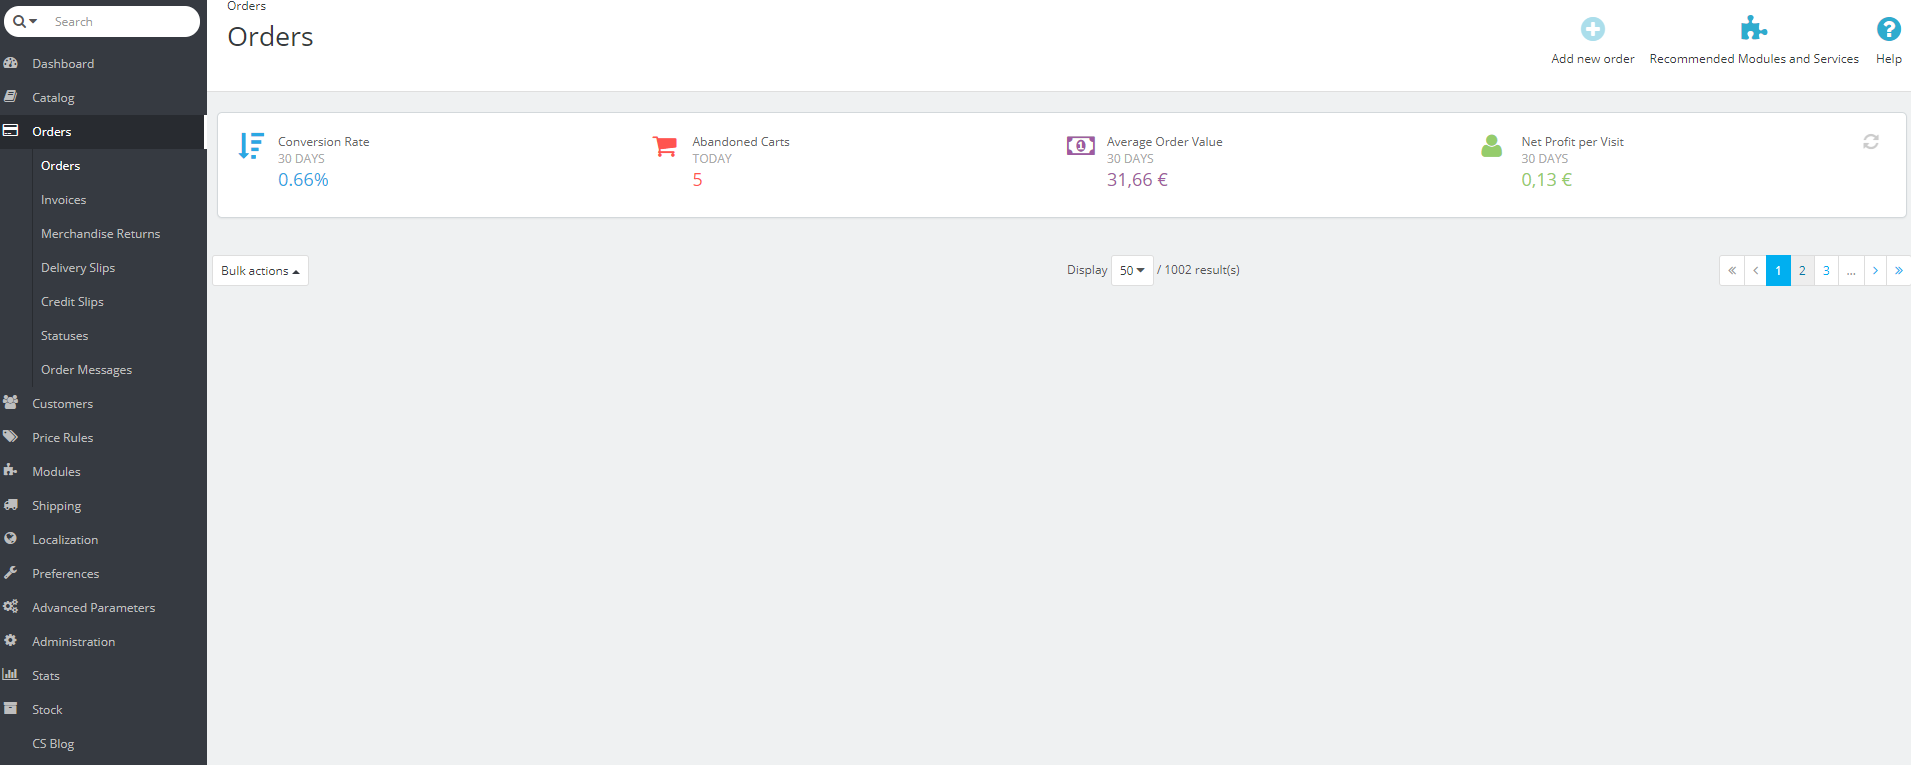Click the Modules puzzle piece icon in sidebar

[11, 471]
